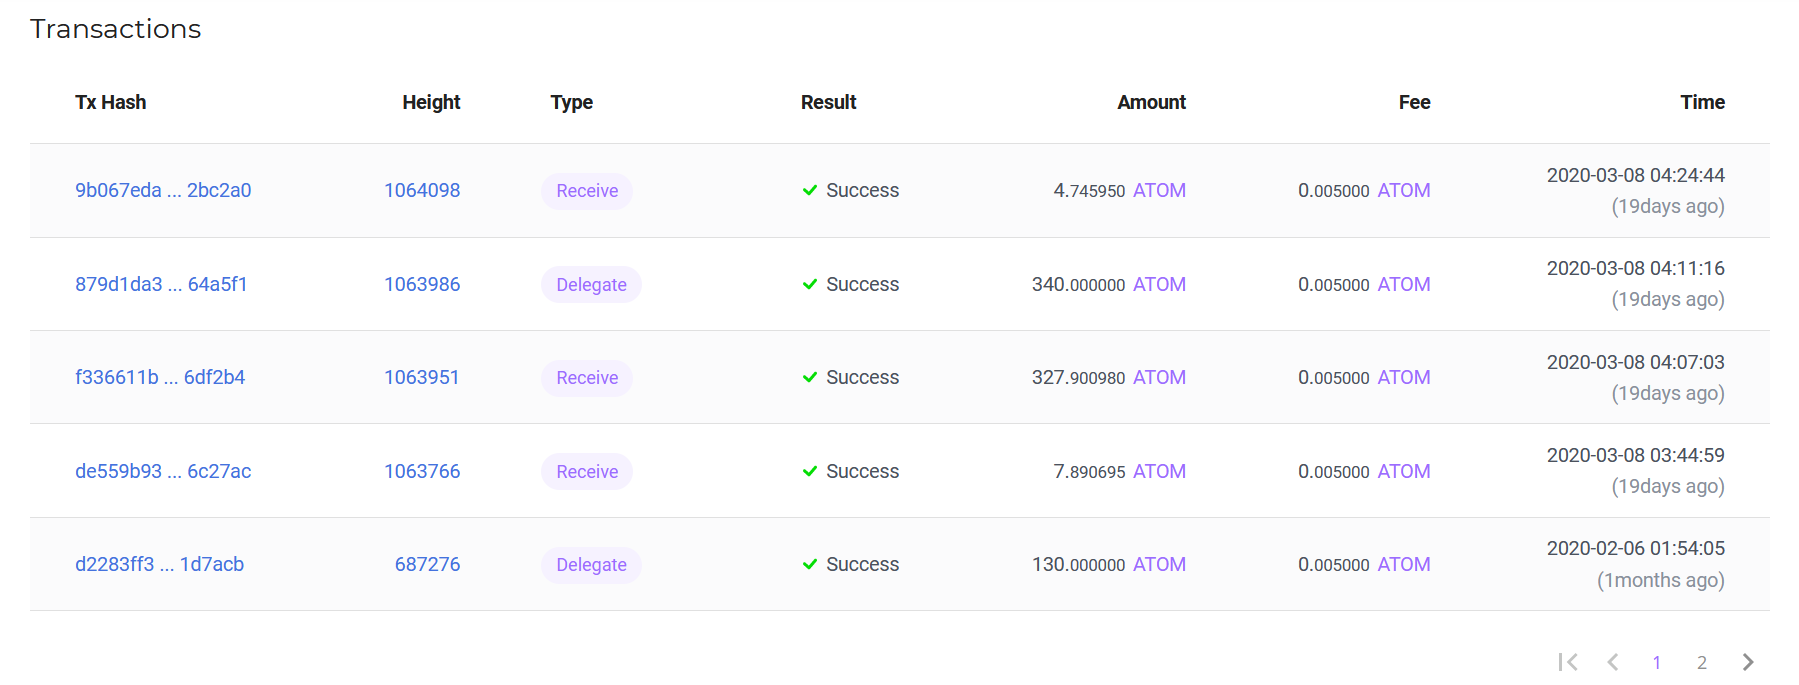Screen dimensions: 1799x685
Task: Click Delegate badge in 879d1da3 row
Action: (591, 285)
